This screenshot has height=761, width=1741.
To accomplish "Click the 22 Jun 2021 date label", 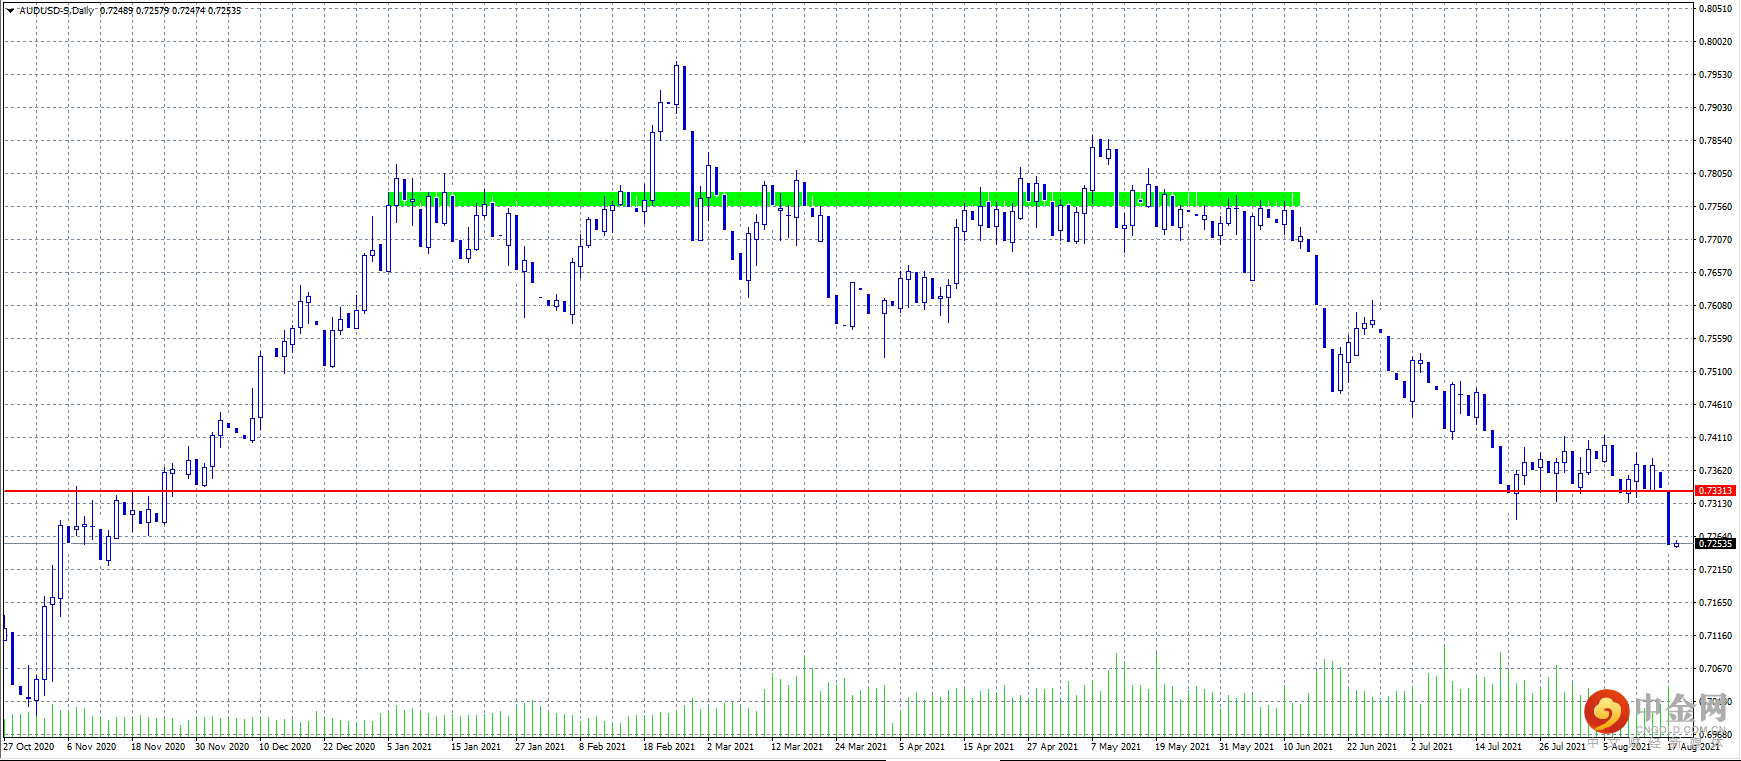I will (1372, 746).
